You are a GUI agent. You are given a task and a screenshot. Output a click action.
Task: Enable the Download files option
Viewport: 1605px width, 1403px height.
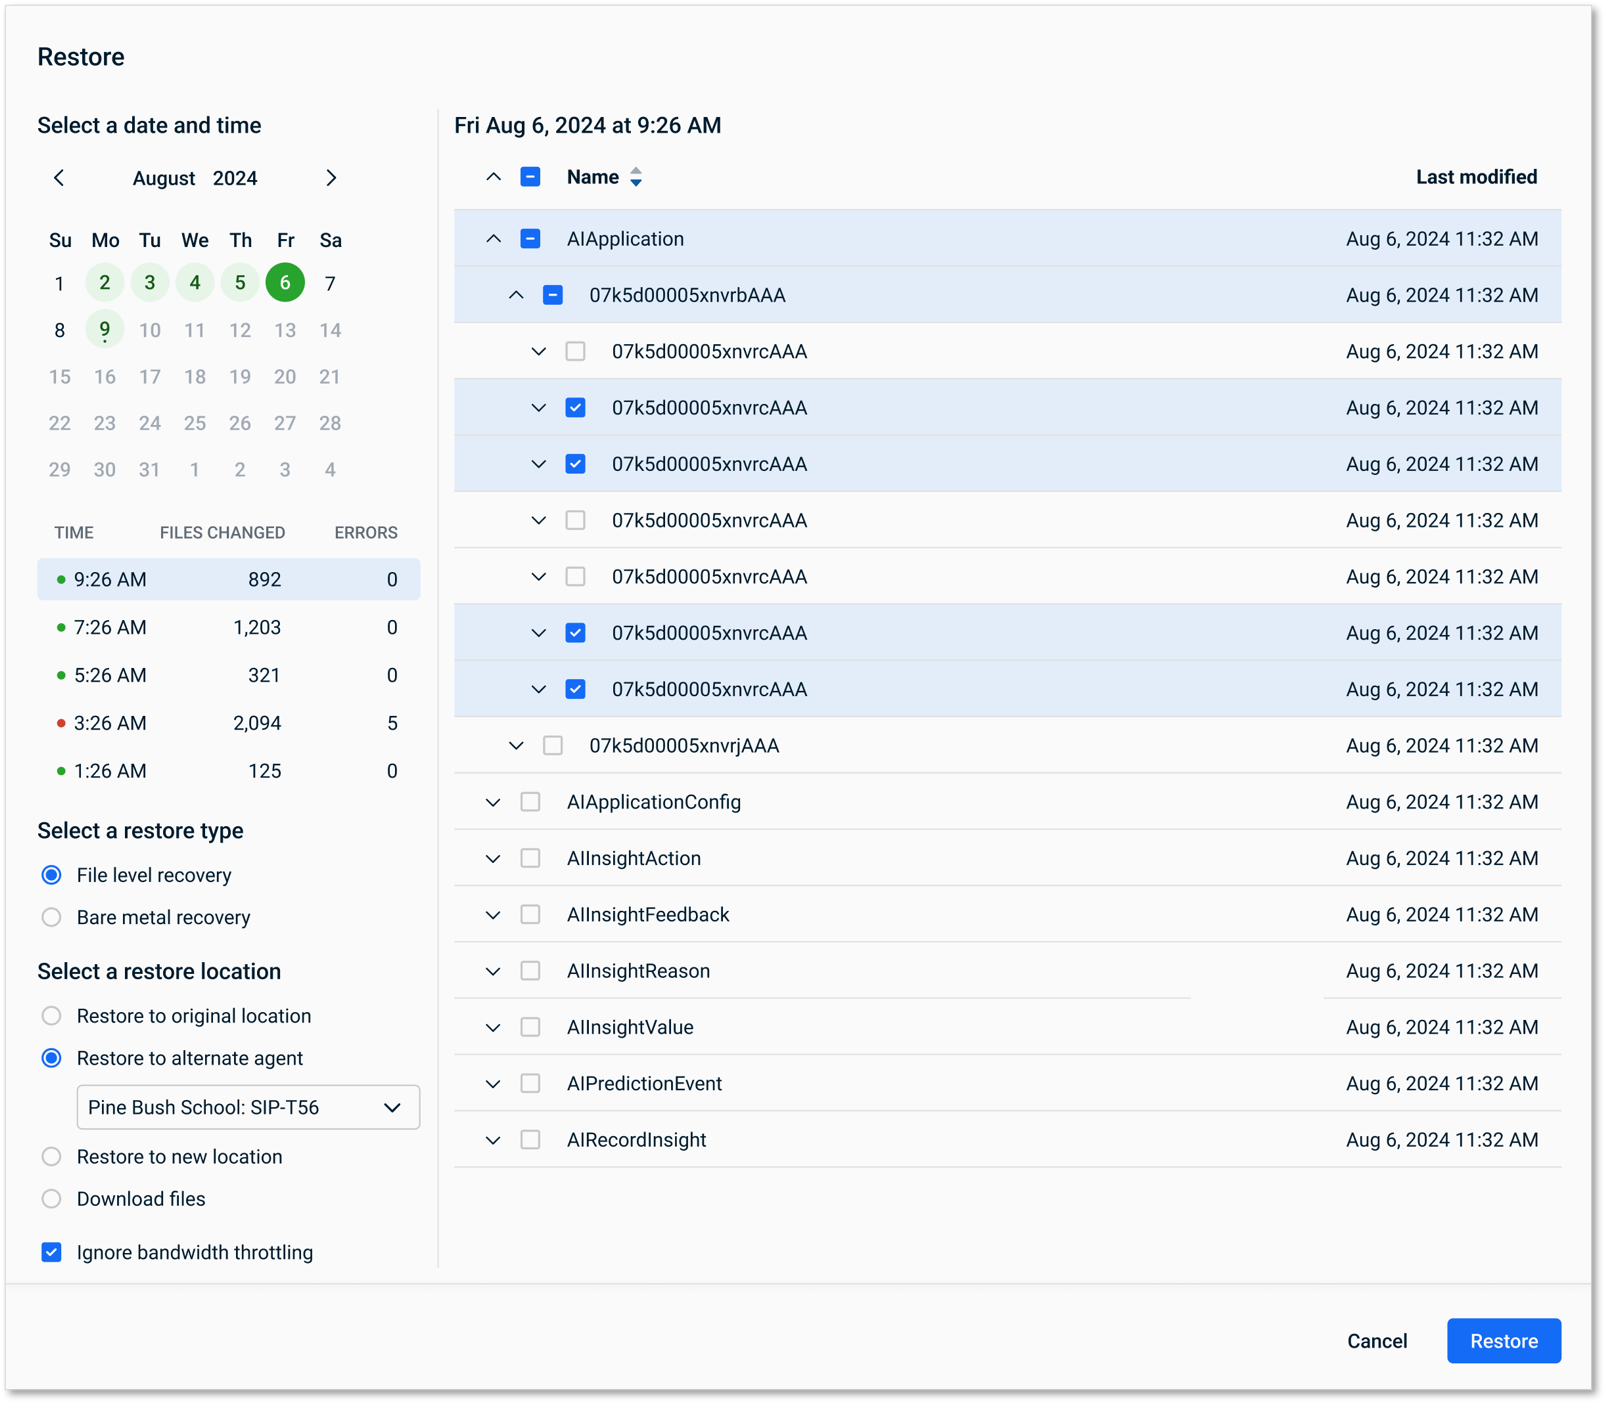(x=51, y=1199)
